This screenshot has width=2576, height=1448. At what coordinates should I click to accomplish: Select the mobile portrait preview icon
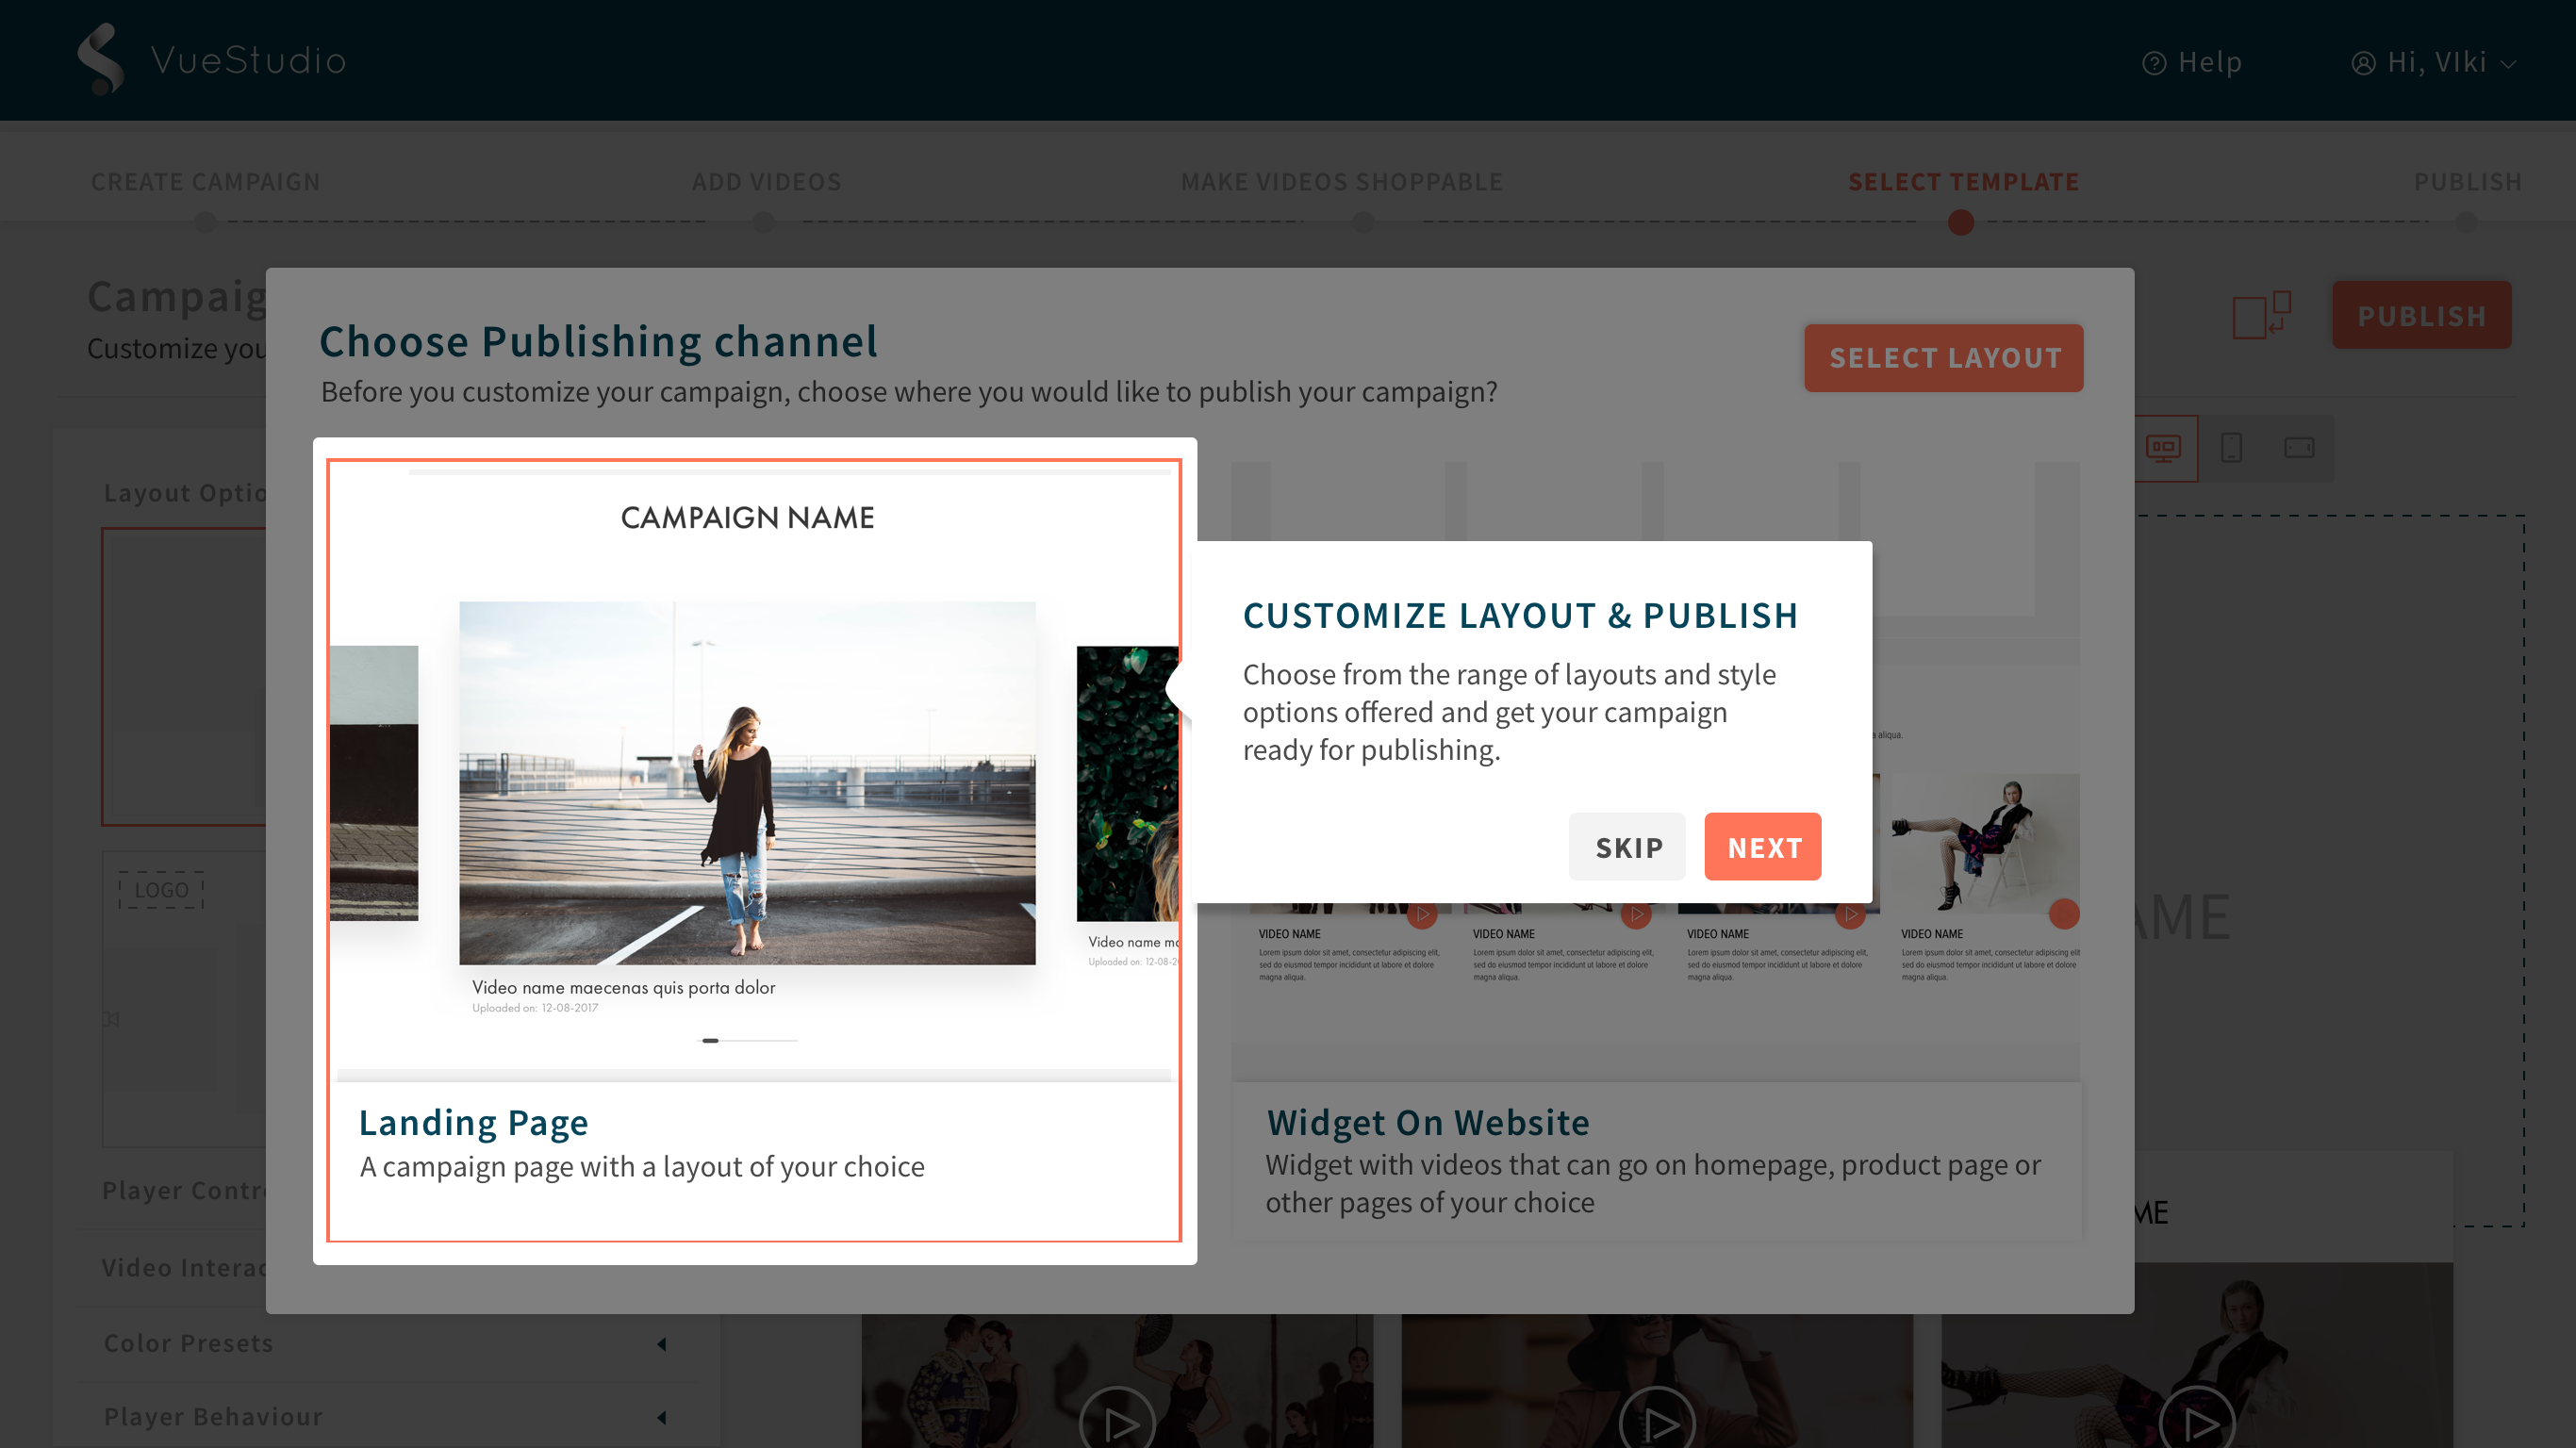point(2231,447)
